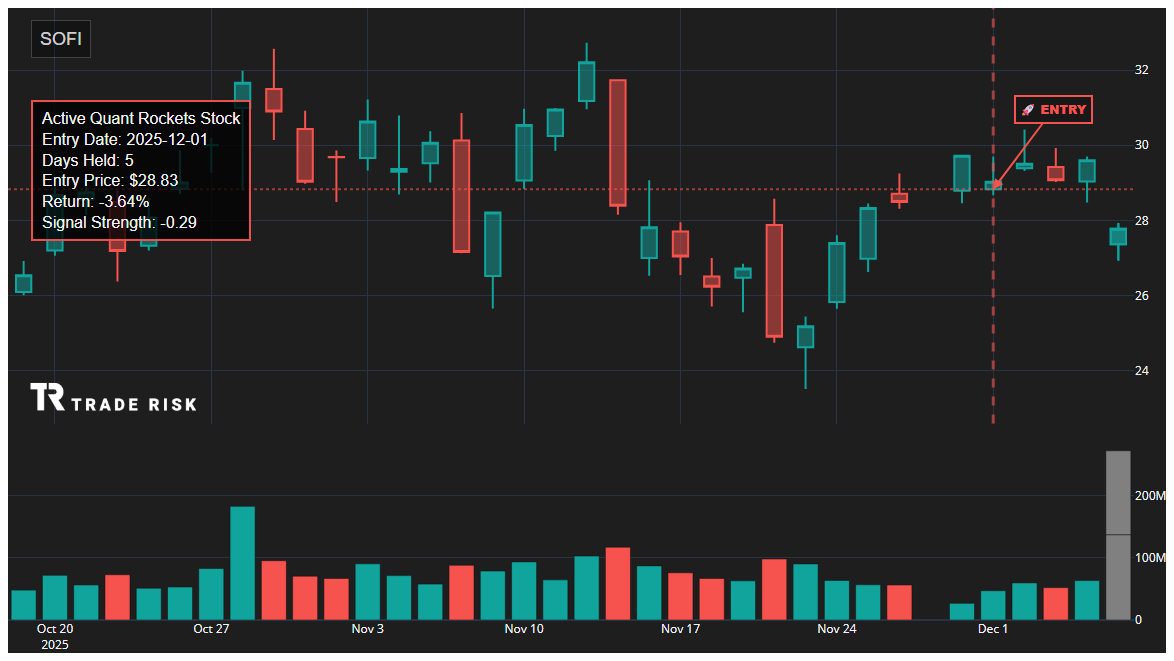Click the 'Oct 20' date axis label

(x=55, y=629)
